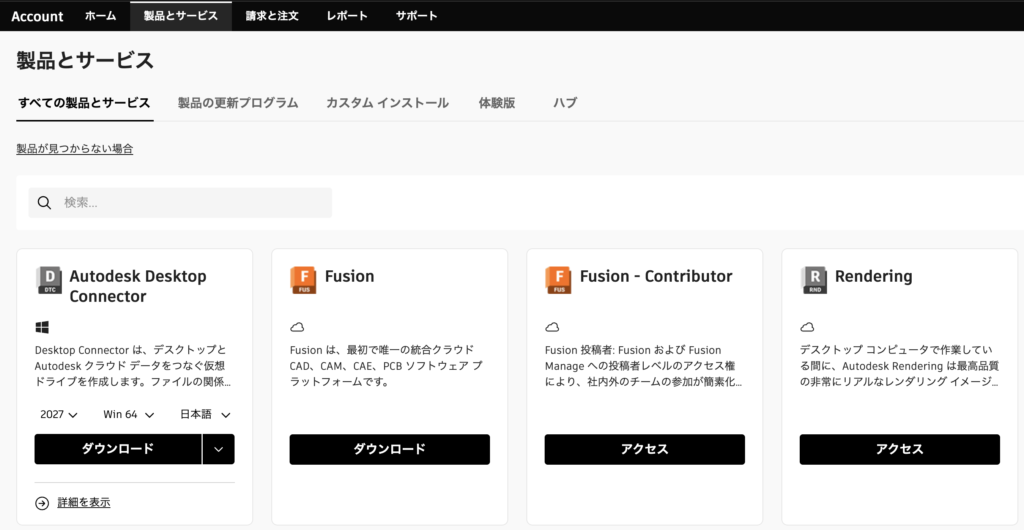
Task: Click the Account logo text
Action: (37, 16)
